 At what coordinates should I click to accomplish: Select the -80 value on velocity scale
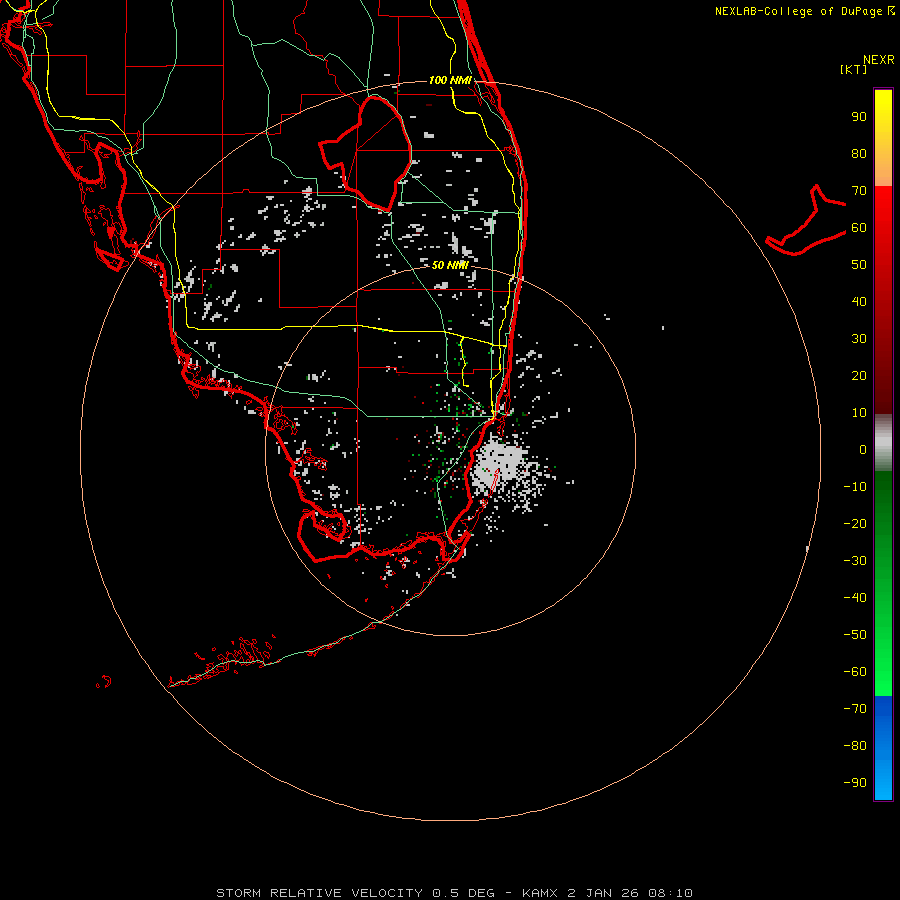(855, 746)
